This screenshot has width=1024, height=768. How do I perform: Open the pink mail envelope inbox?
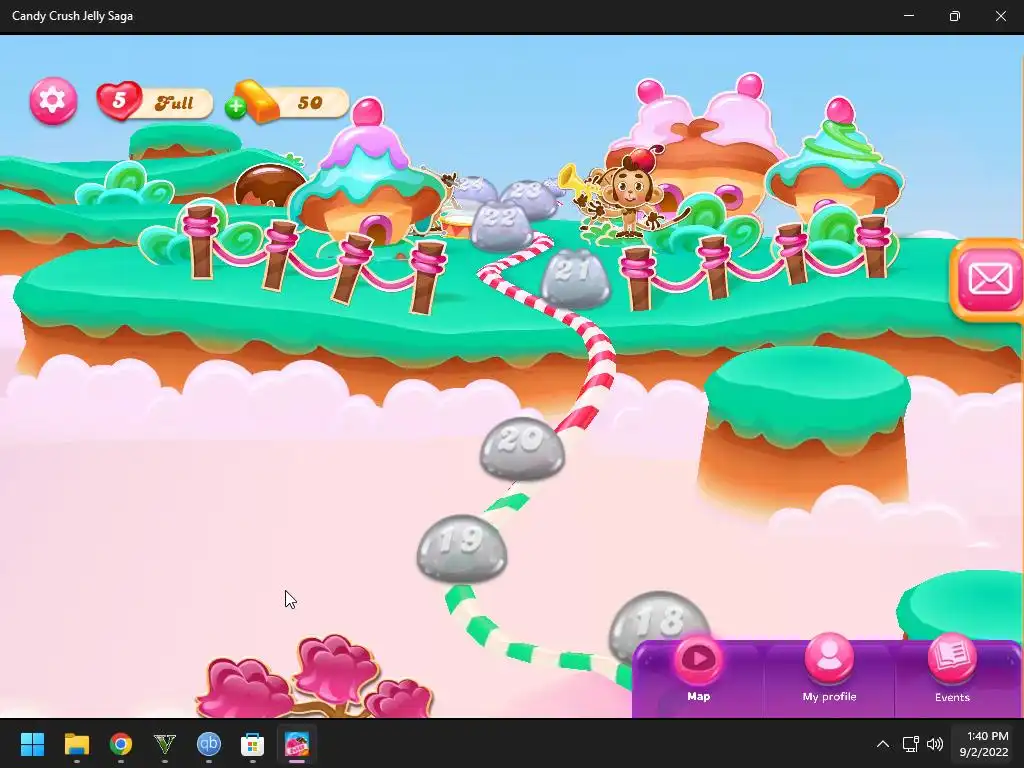point(989,280)
